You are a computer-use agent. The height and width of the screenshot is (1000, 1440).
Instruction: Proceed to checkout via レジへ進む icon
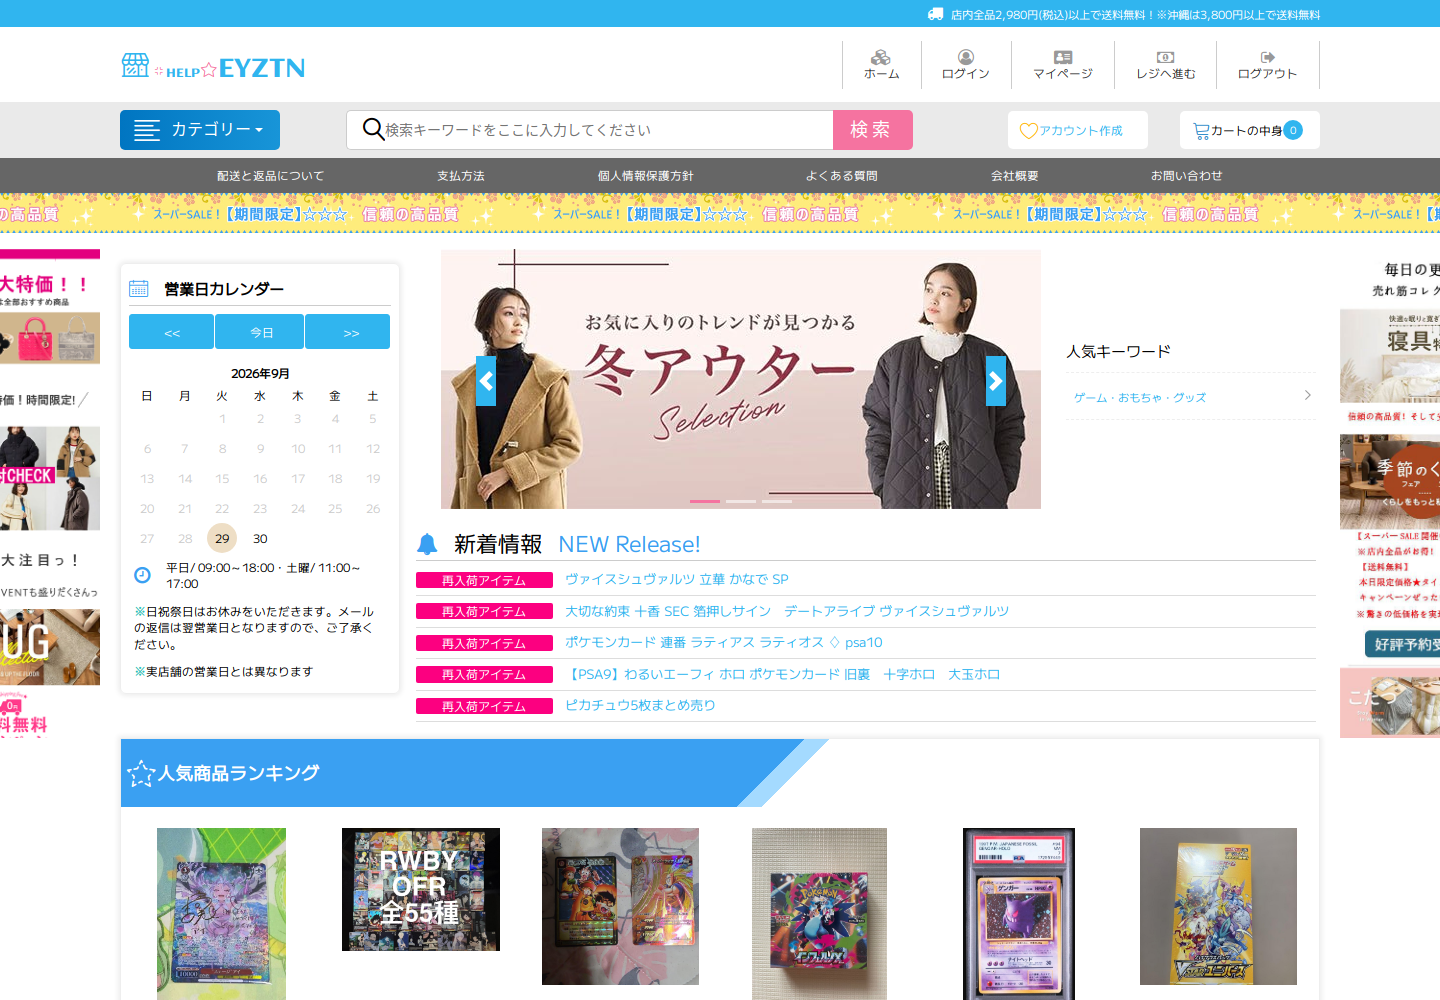pos(1165,57)
